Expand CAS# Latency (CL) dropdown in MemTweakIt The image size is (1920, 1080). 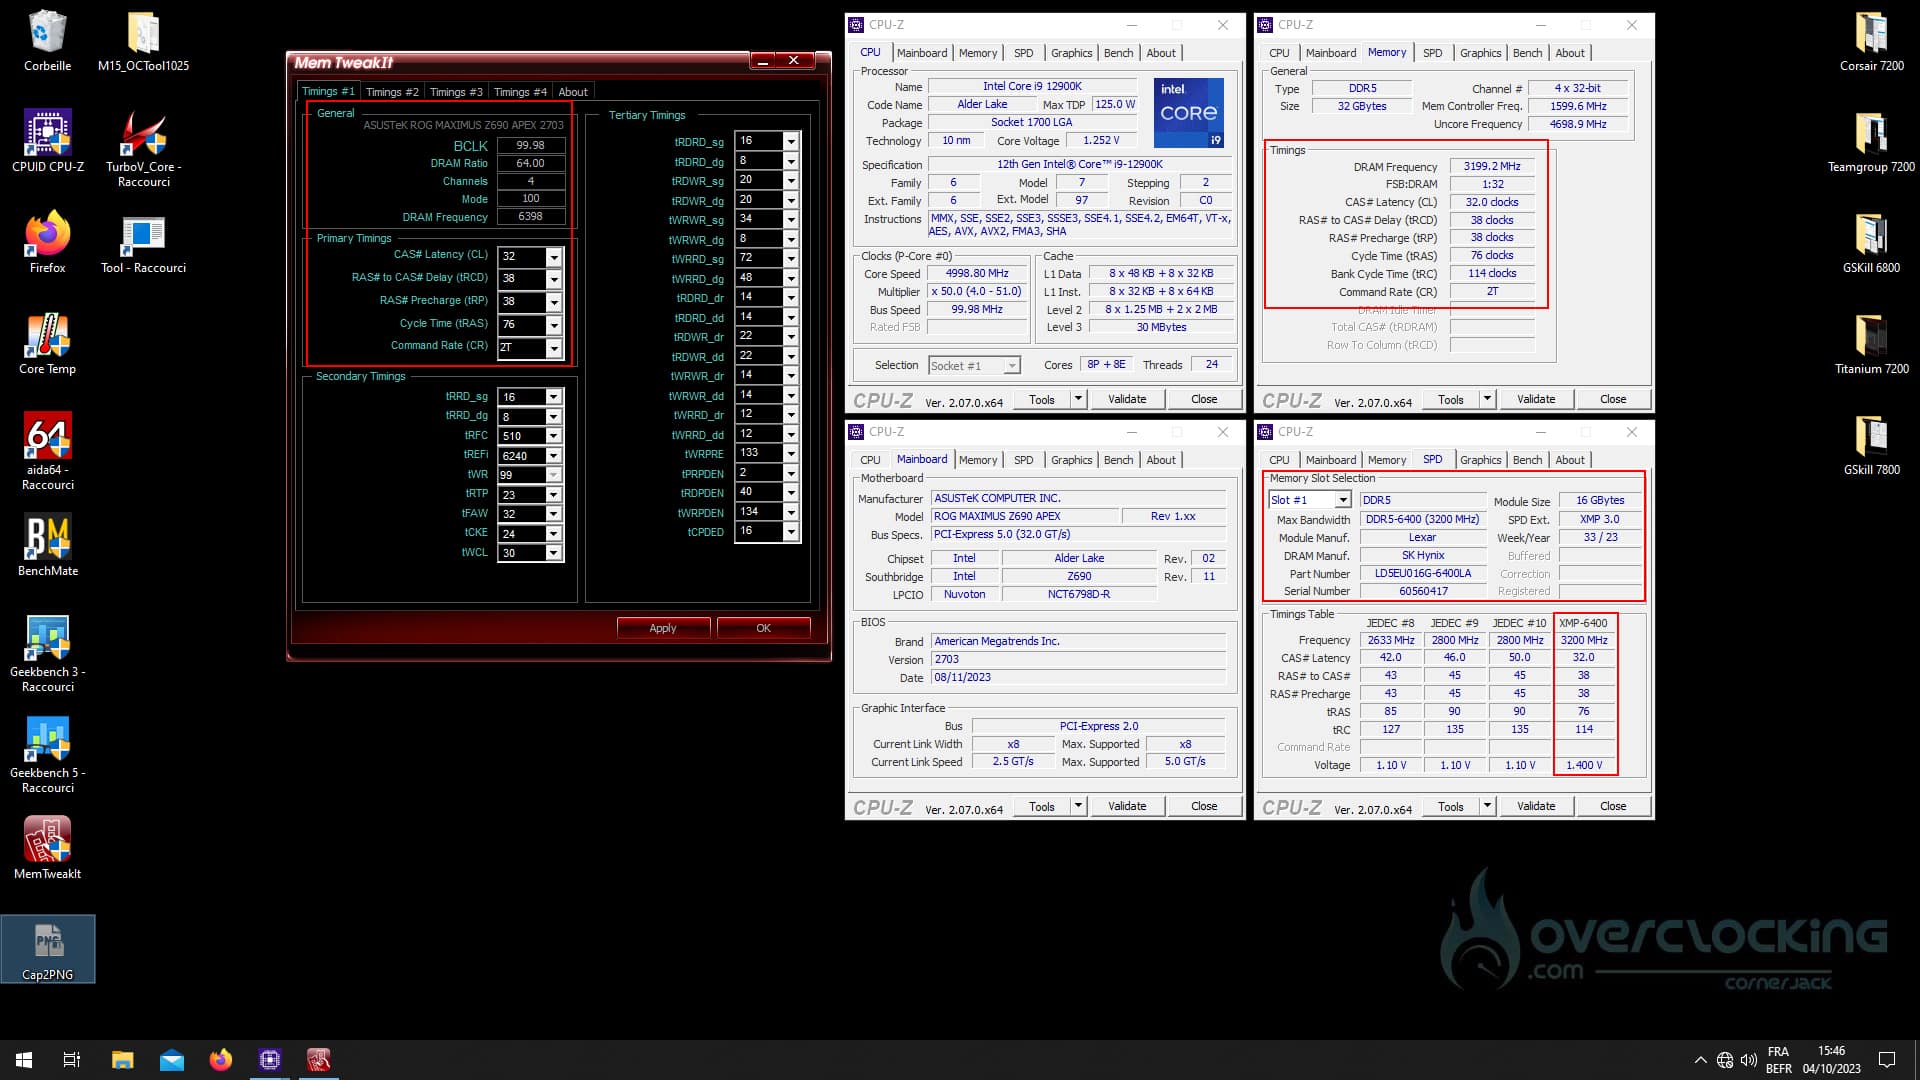[x=554, y=257]
